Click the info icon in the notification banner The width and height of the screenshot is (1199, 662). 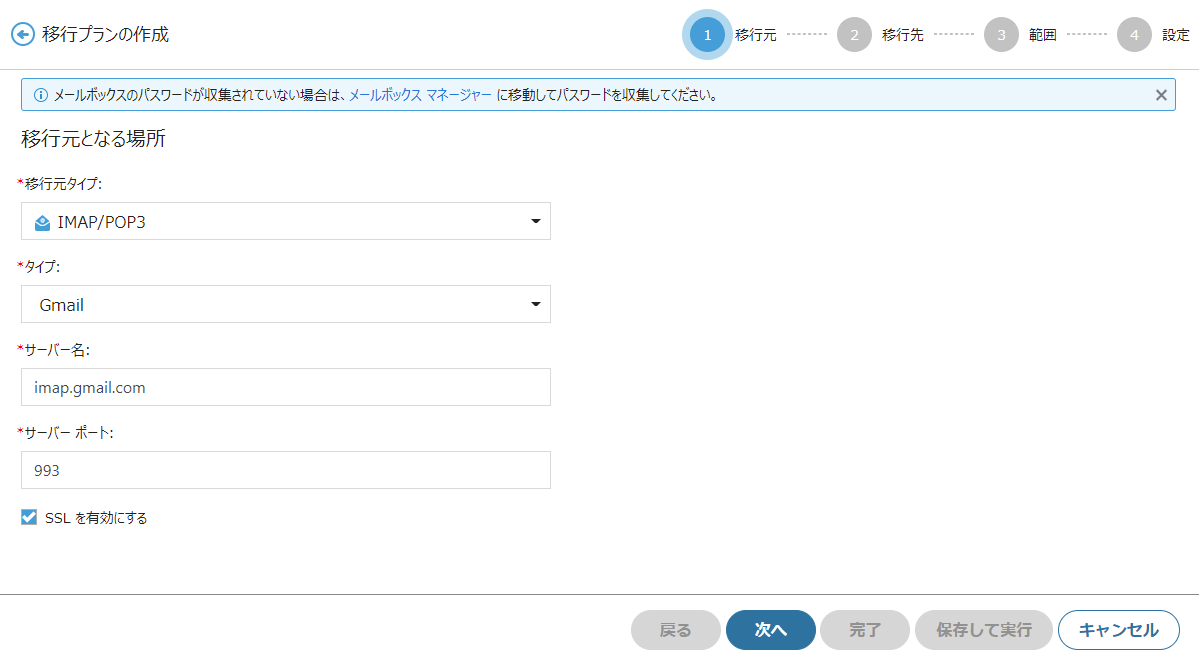tap(41, 96)
